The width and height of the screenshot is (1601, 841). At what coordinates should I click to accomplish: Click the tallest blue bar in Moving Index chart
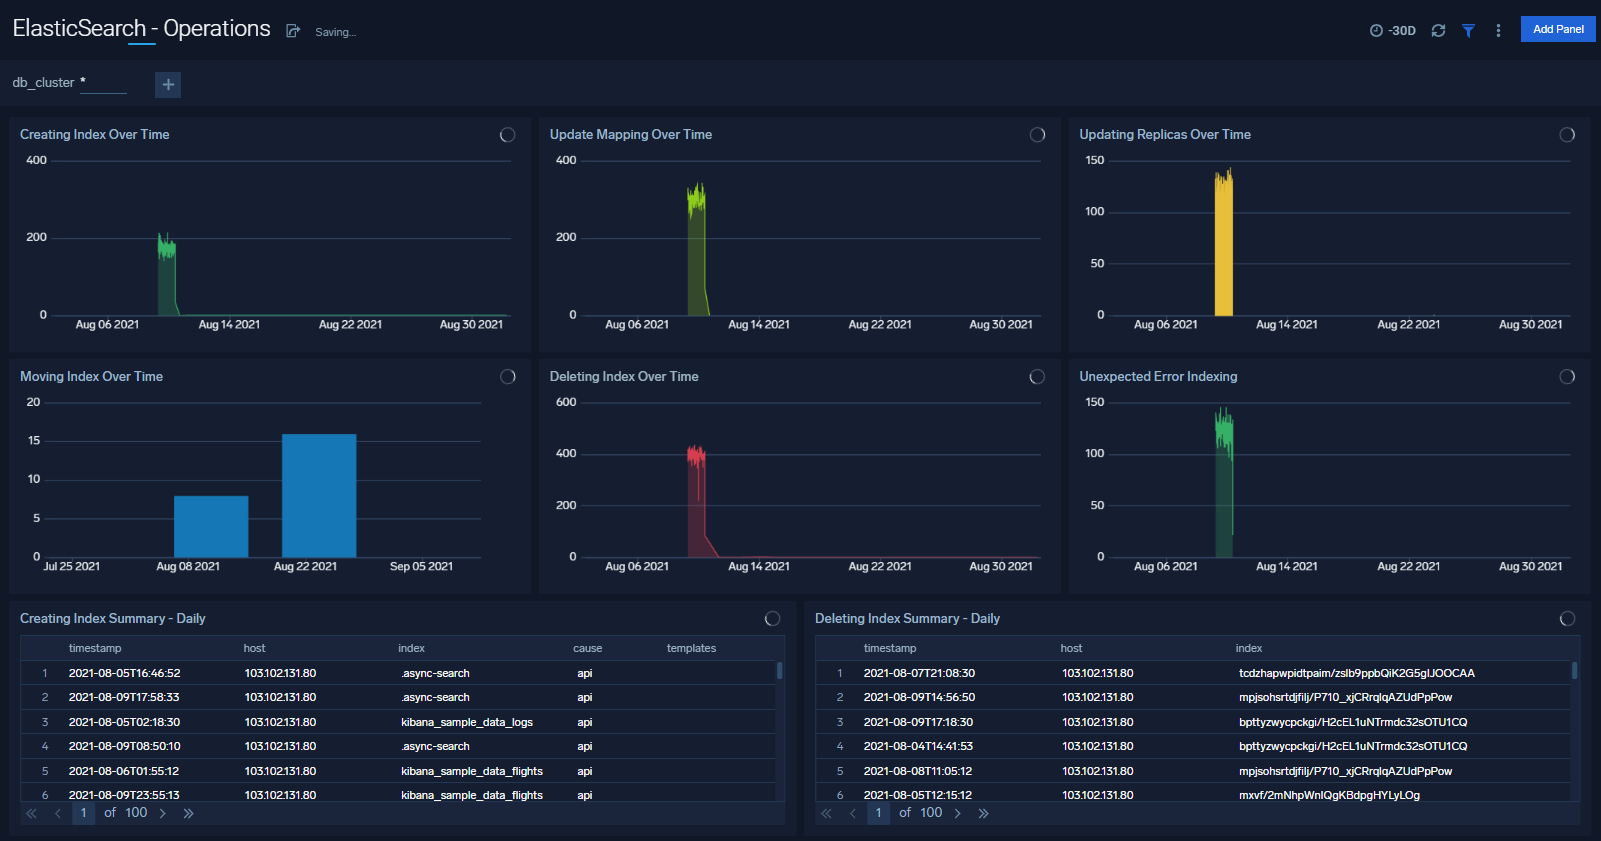[x=319, y=495]
